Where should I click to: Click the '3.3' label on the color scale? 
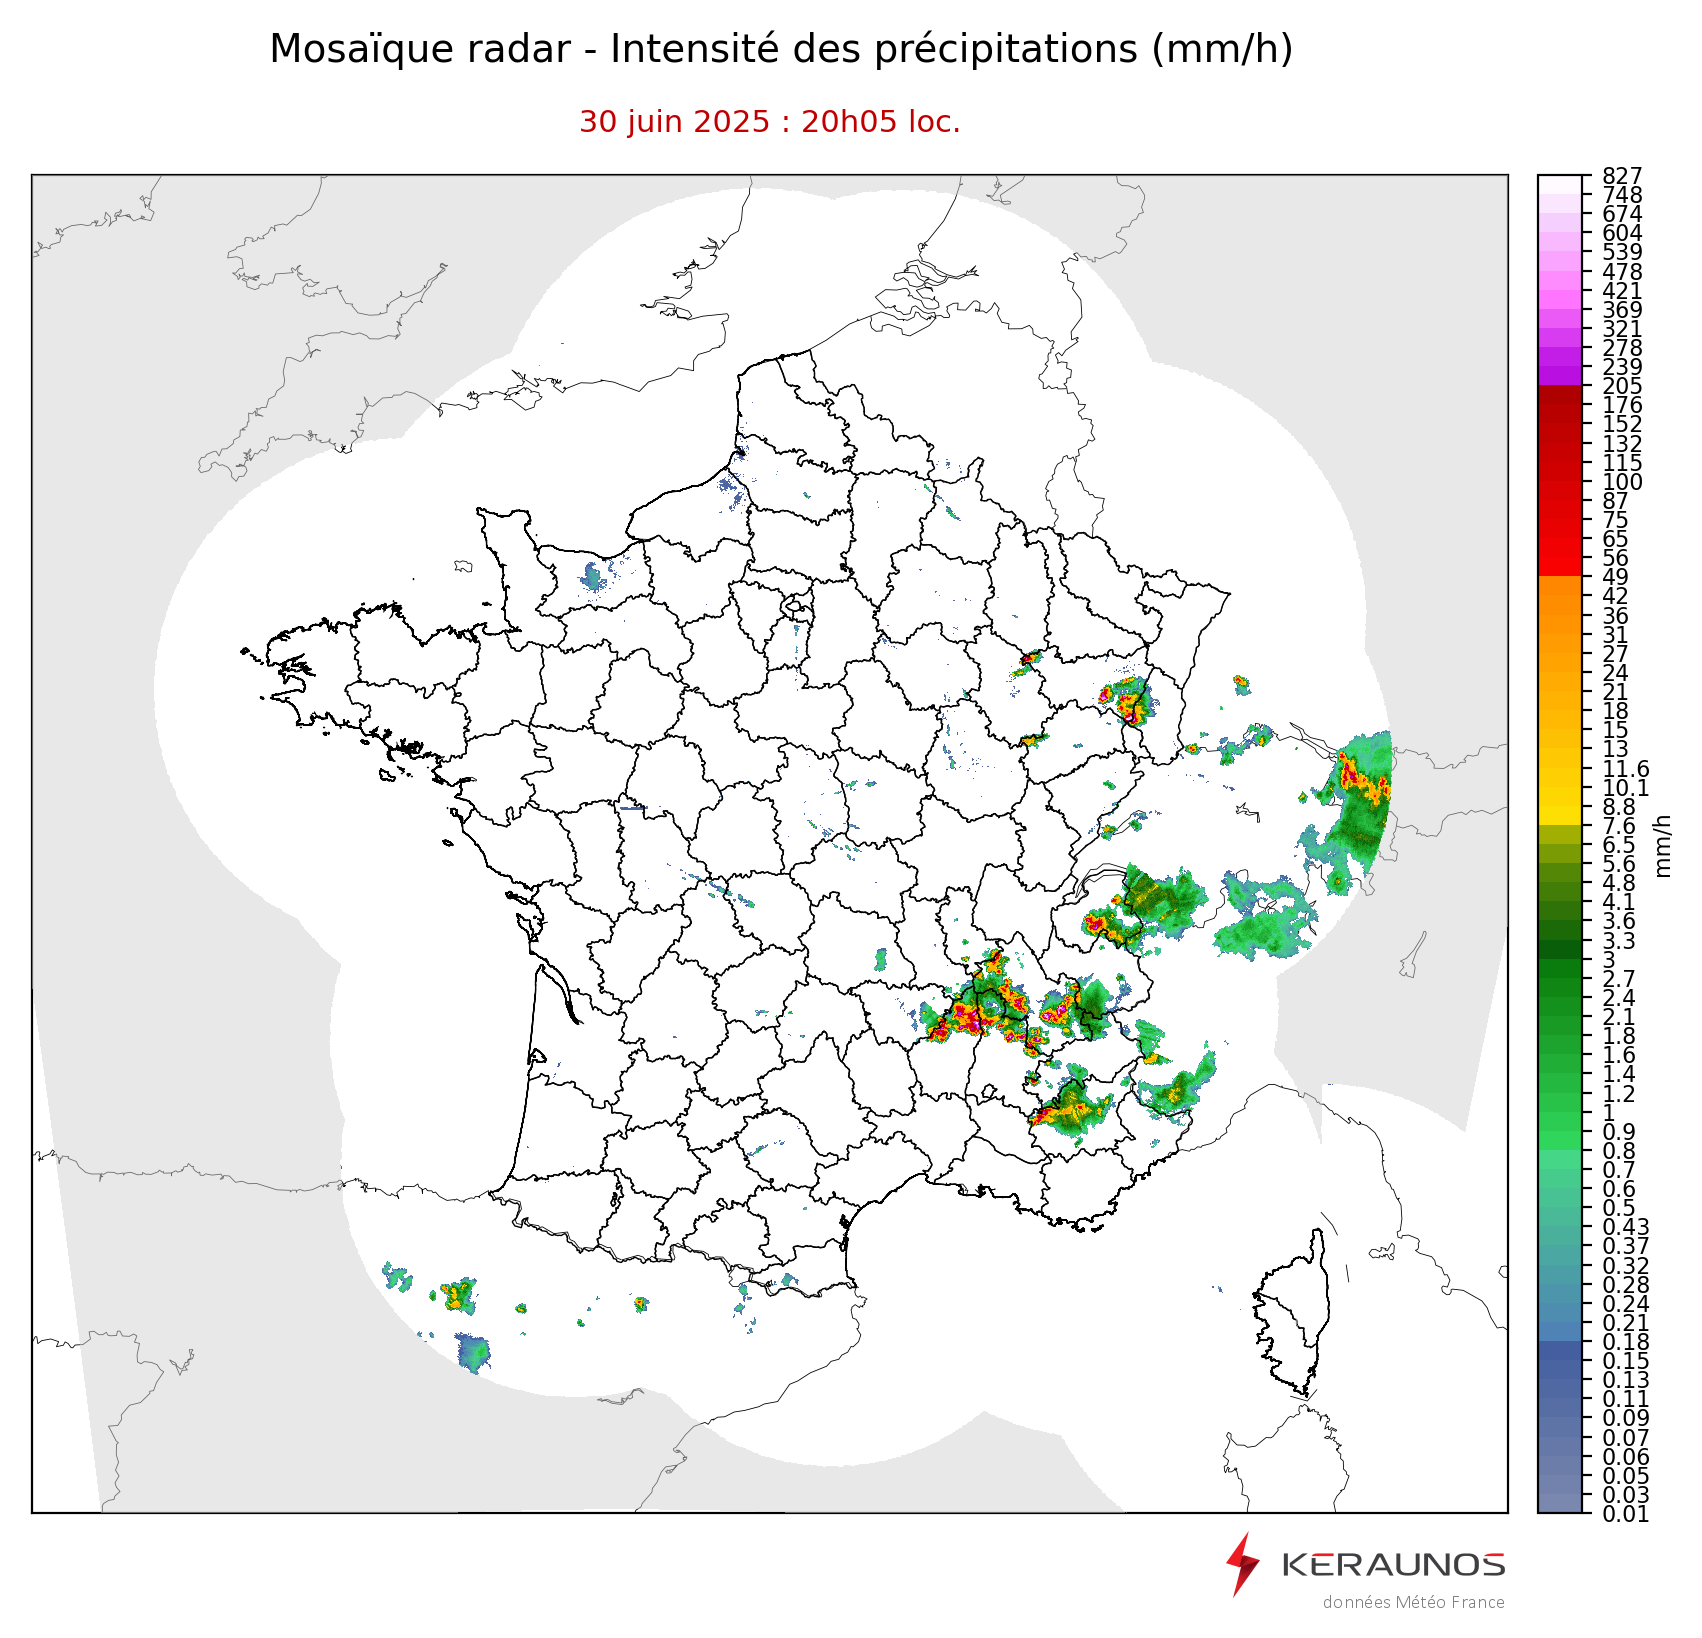(x=1619, y=941)
